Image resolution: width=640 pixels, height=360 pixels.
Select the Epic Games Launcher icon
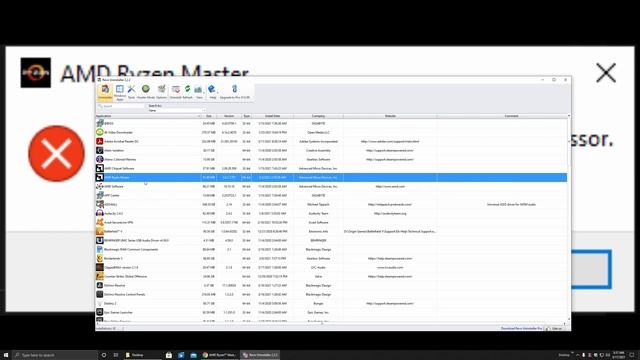coord(100,312)
